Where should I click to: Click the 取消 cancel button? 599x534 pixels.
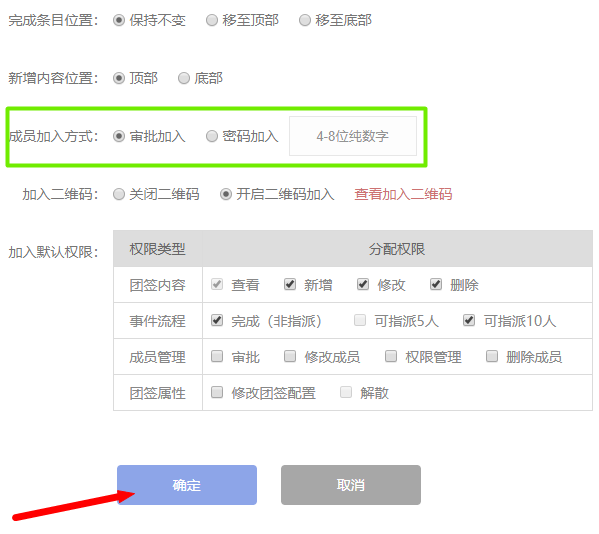(351, 485)
